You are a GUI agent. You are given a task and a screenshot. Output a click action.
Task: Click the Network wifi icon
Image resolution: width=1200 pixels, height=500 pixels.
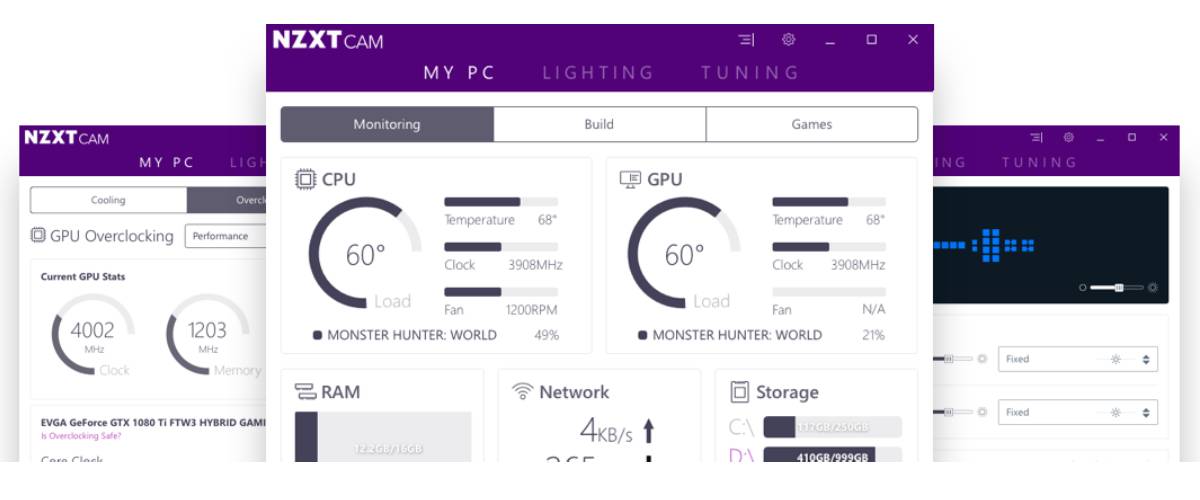click(522, 392)
